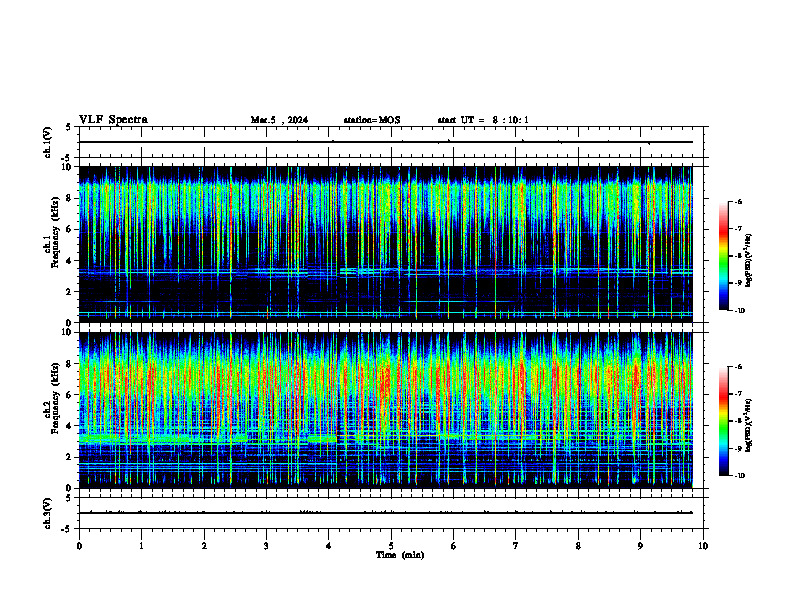Select the date label "Mar.5 , 2024"
Screen dimensions: 792x612
point(279,120)
